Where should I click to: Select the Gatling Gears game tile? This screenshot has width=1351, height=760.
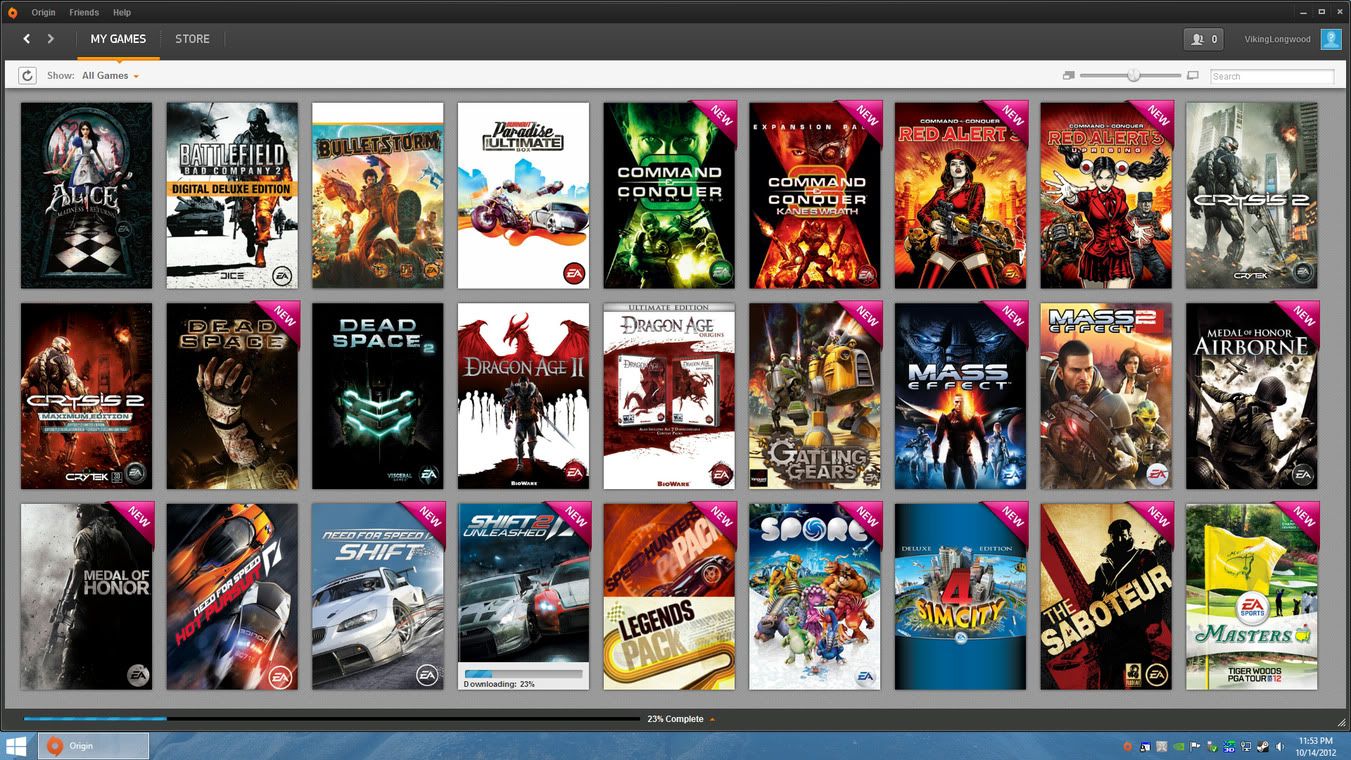point(815,396)
